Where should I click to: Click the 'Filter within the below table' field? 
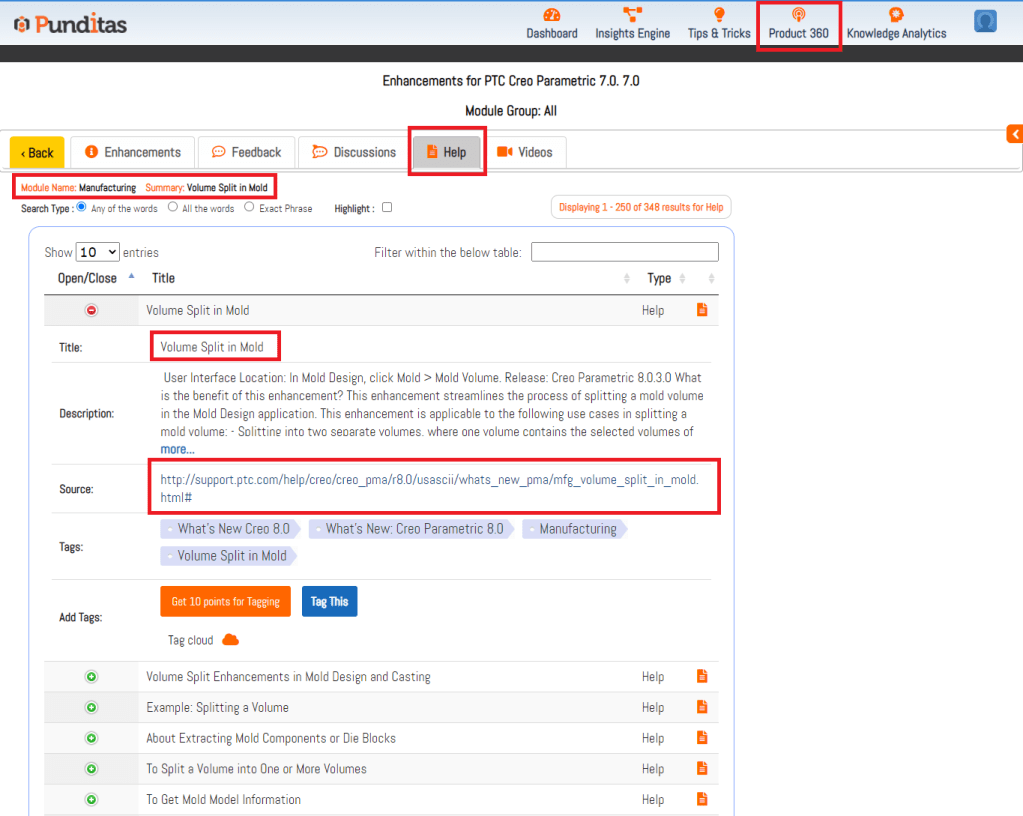click(624, 252)
